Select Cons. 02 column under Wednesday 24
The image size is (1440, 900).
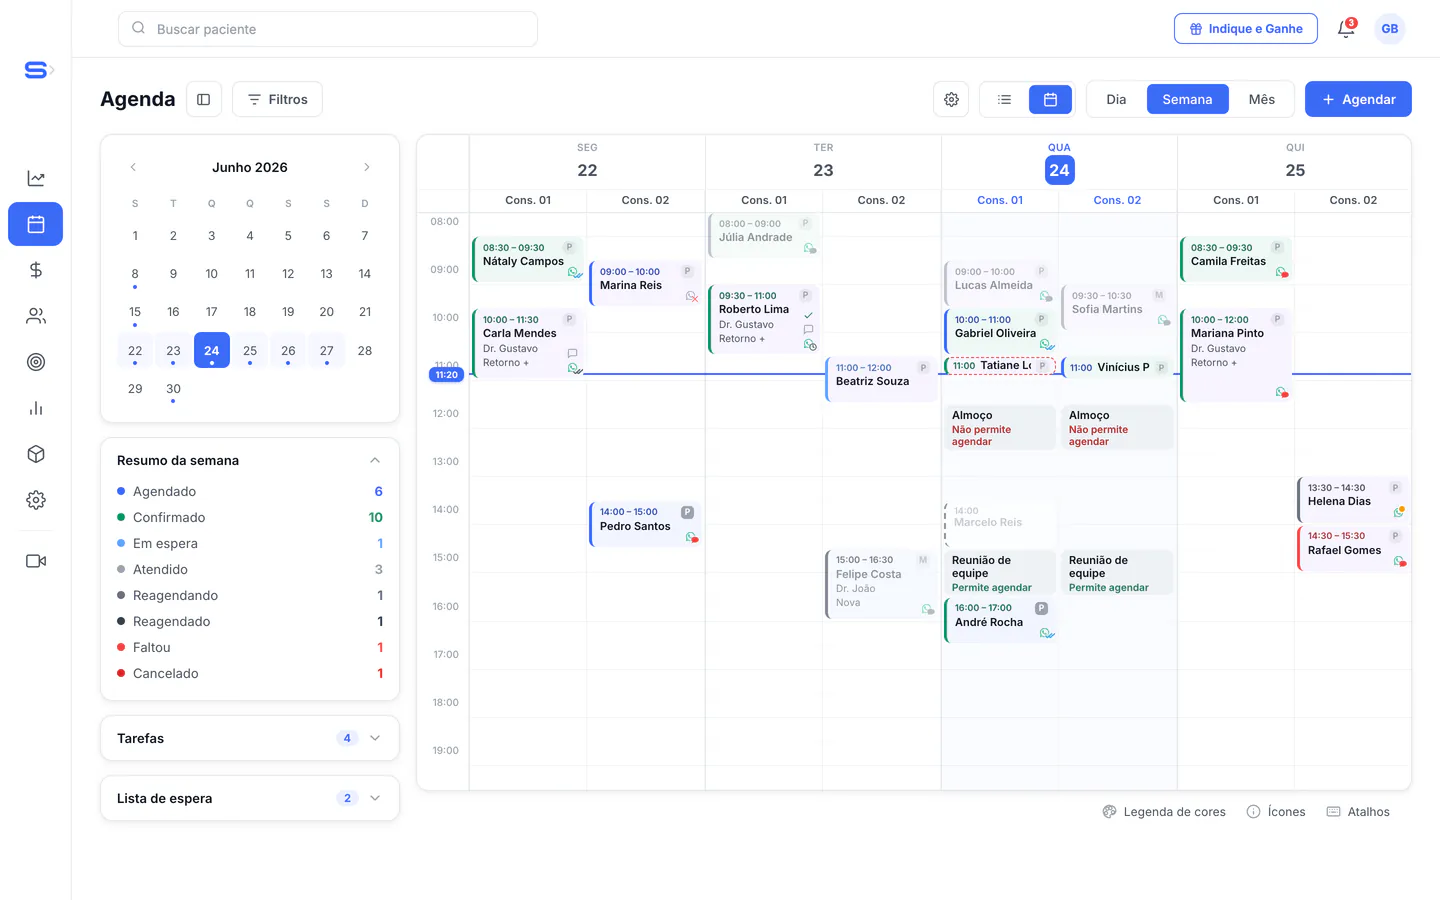[x=1117, y=200]
